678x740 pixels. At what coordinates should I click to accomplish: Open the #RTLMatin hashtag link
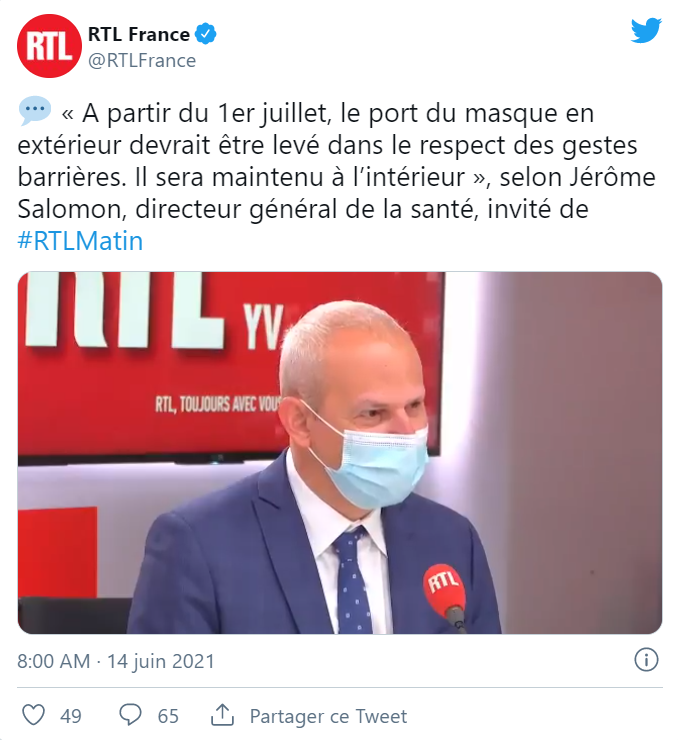coord(80,241)
